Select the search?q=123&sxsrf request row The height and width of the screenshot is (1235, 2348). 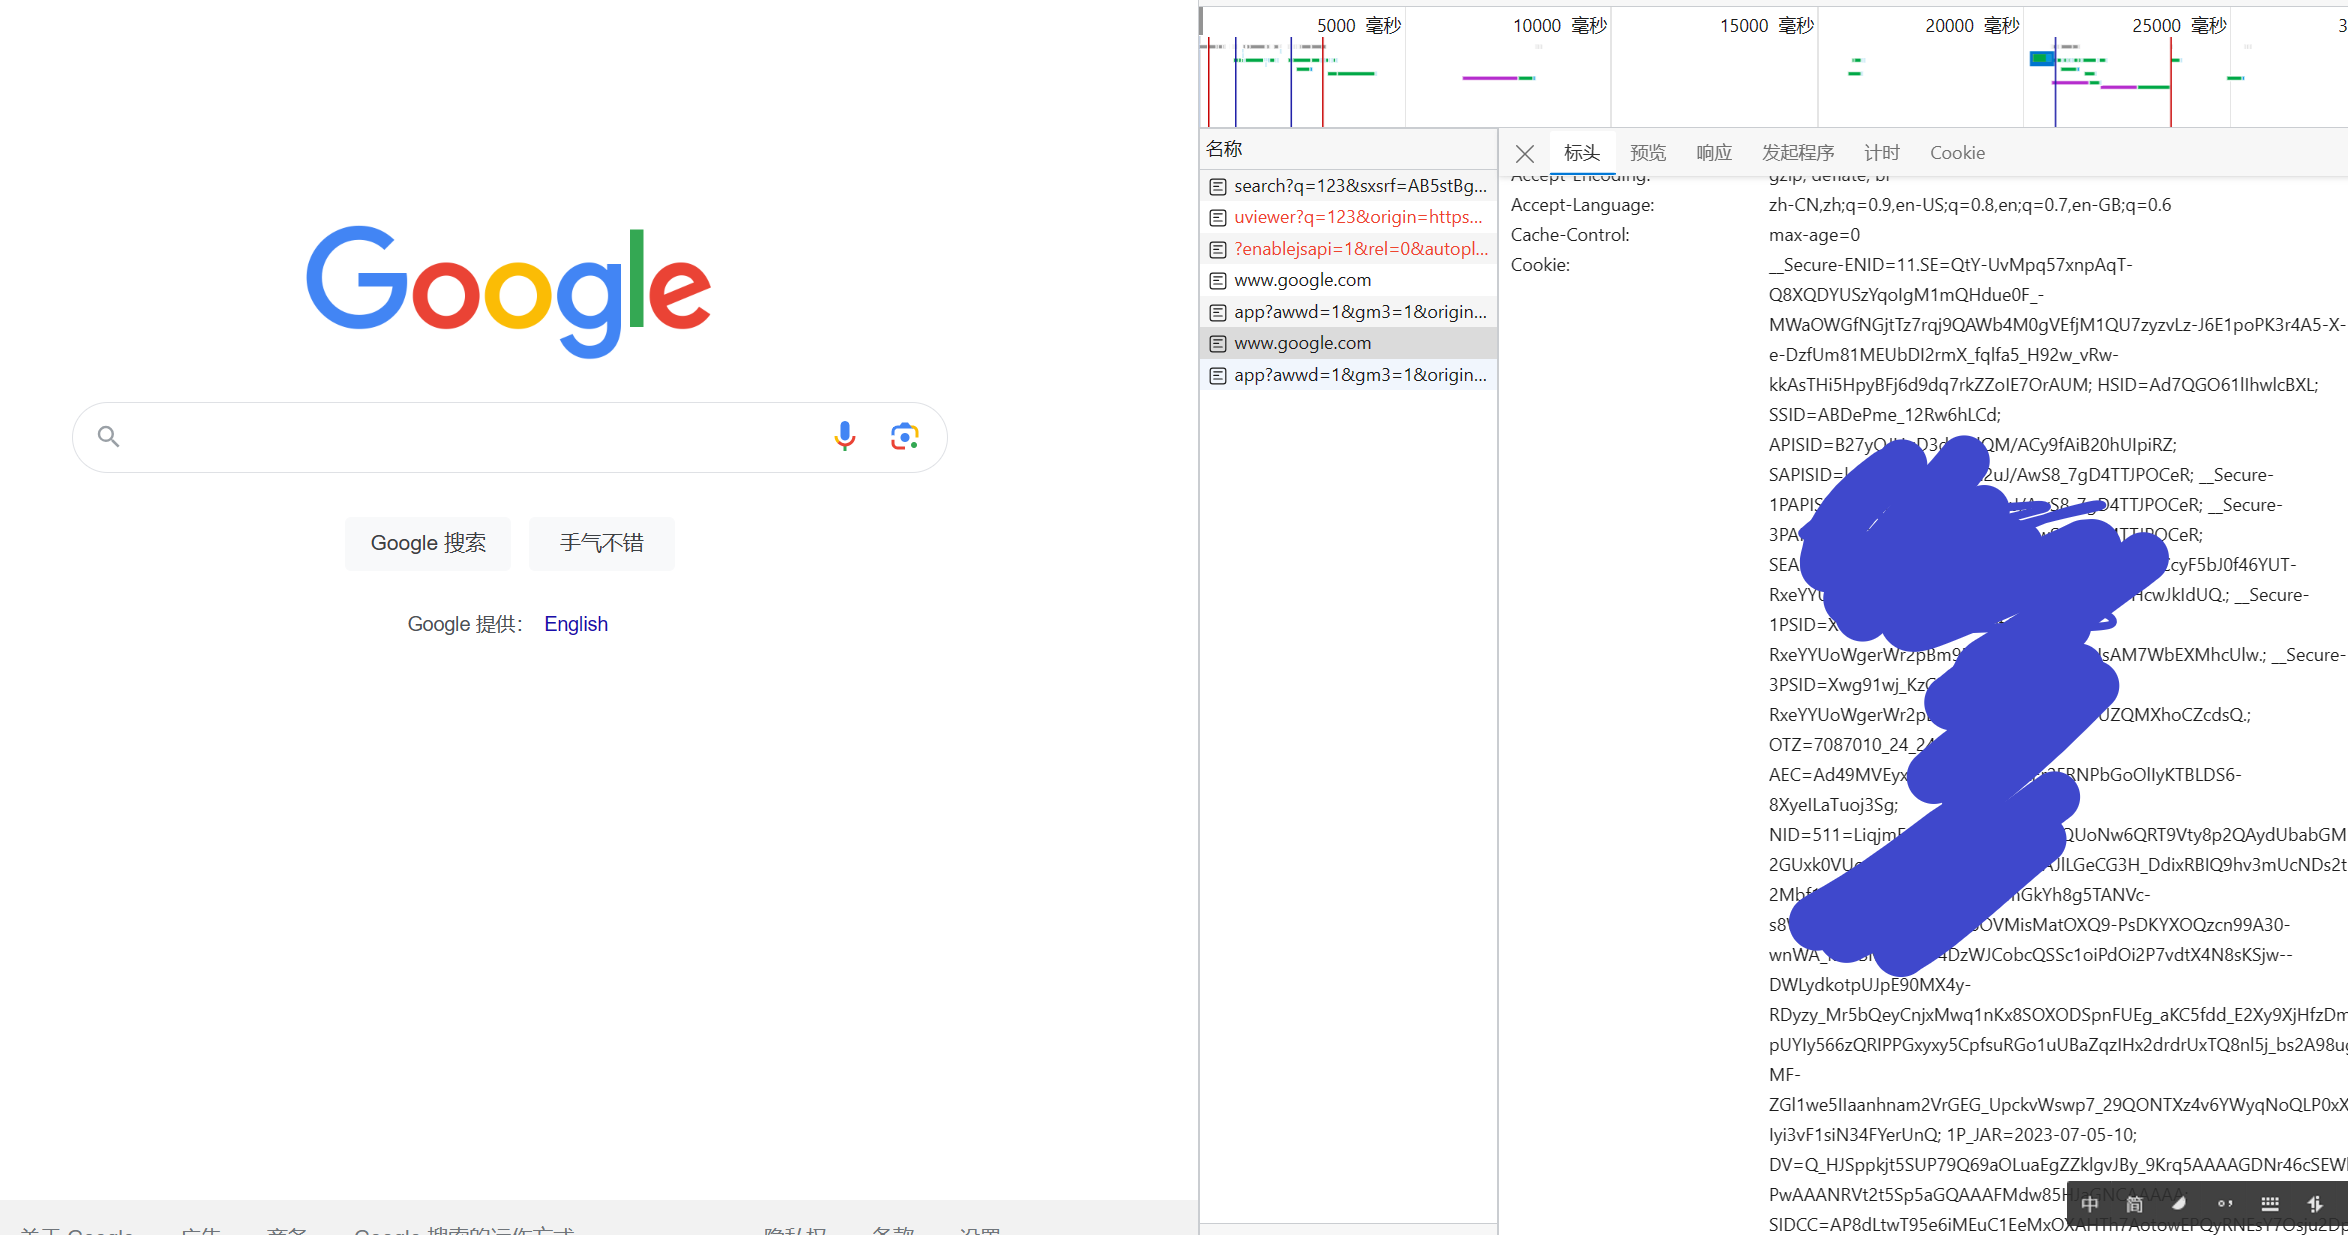[1348, 186]
